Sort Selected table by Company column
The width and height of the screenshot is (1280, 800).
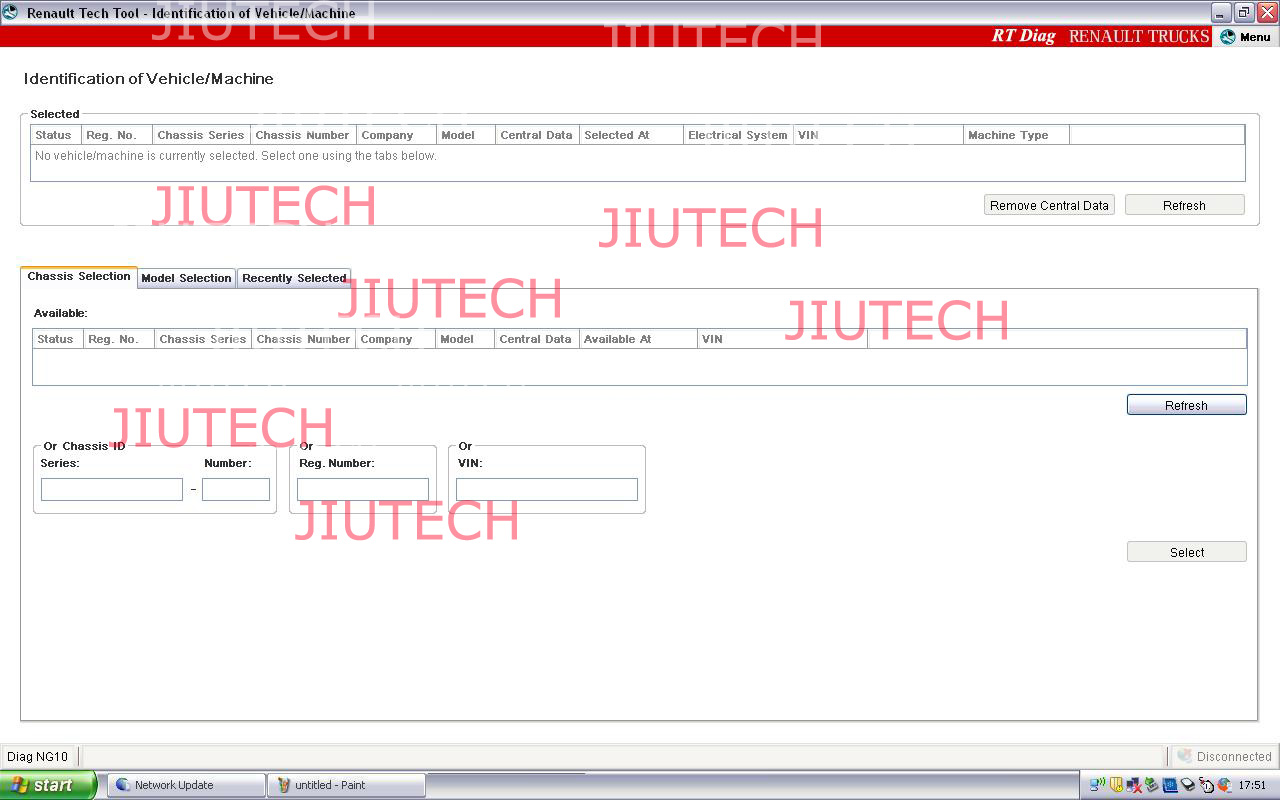click(x=397, y=135)
